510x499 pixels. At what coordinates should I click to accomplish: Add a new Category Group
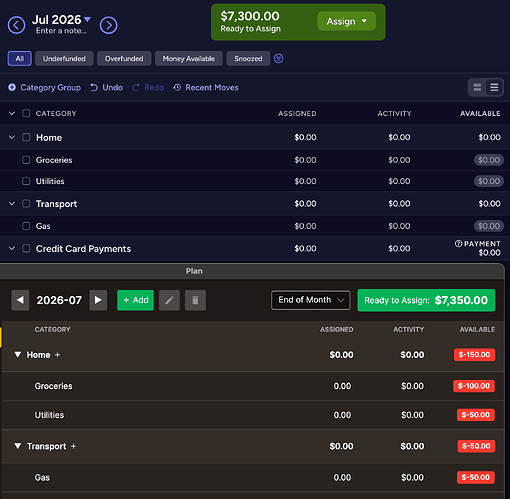tap(44, 88)
